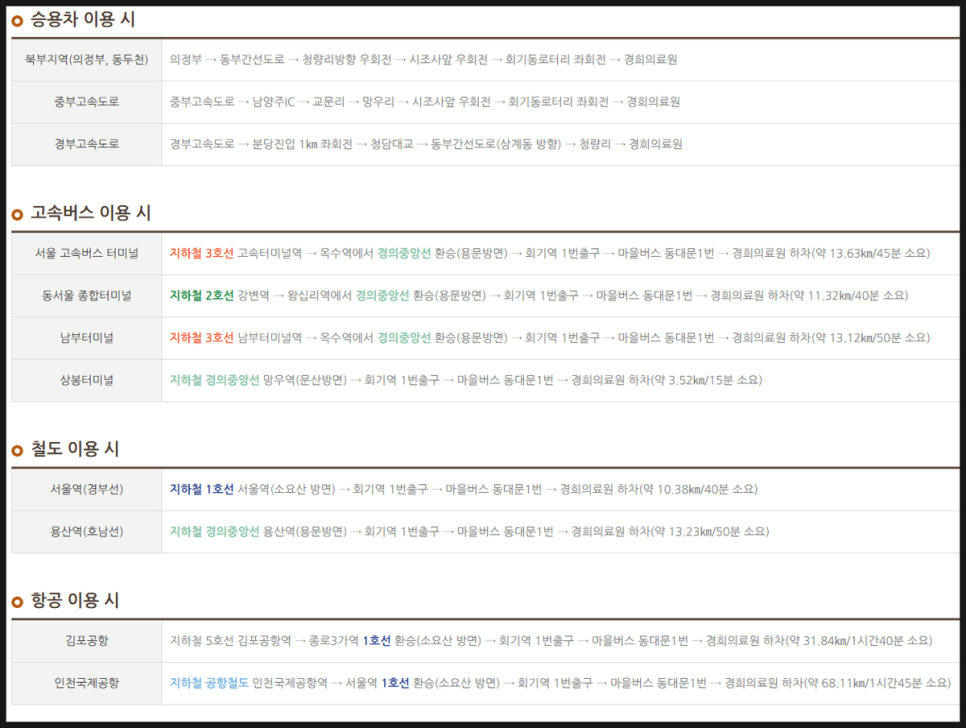Click blue 1호선 in the 인천국제공항 row
This screenshot has height=728, width=966.
[395, 683]
